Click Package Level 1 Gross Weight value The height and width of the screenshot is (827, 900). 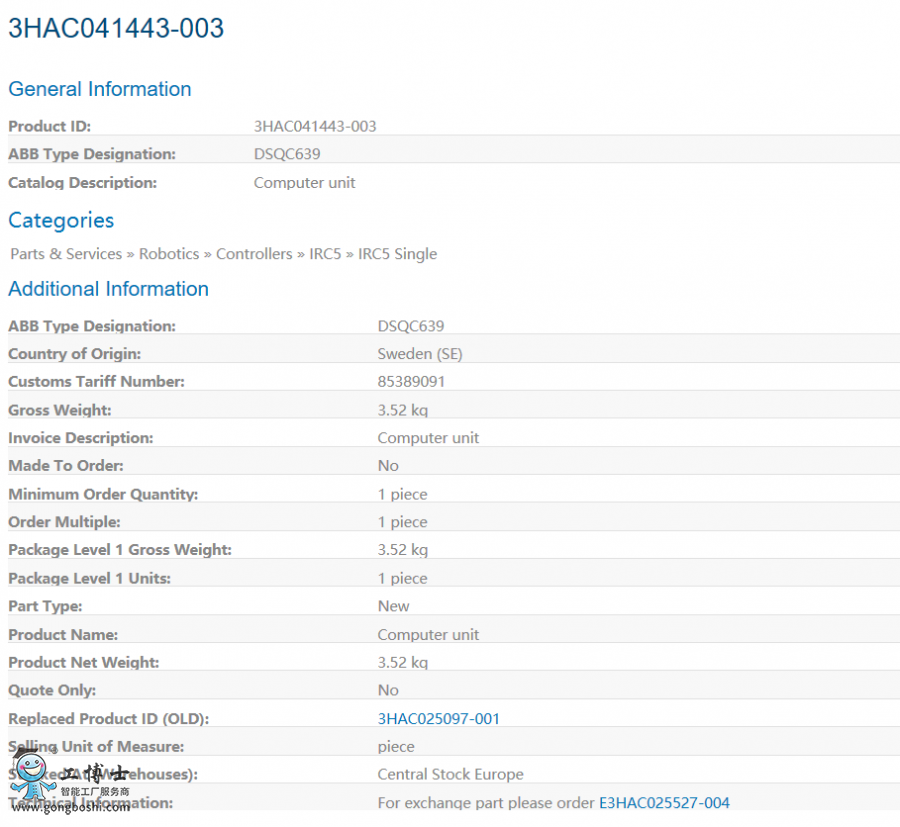click(x=403, y=550)
